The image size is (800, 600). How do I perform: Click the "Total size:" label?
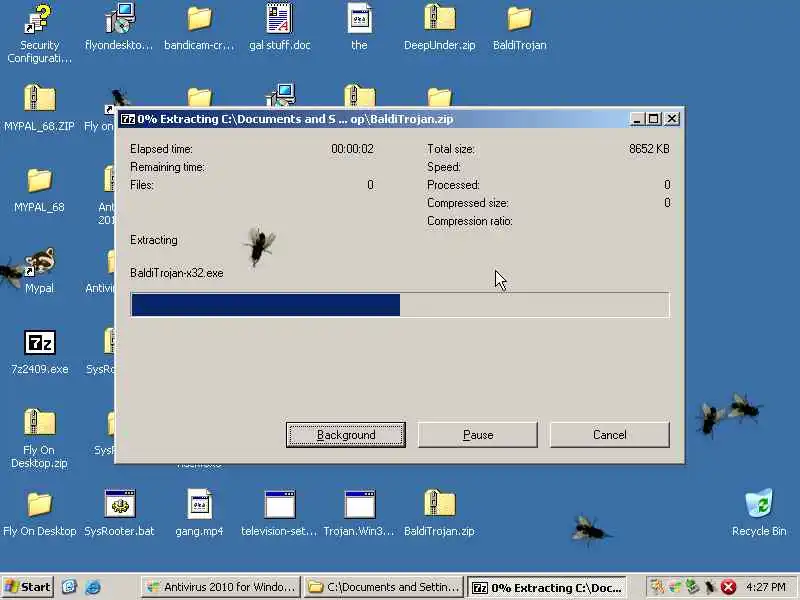pos(451,149)
